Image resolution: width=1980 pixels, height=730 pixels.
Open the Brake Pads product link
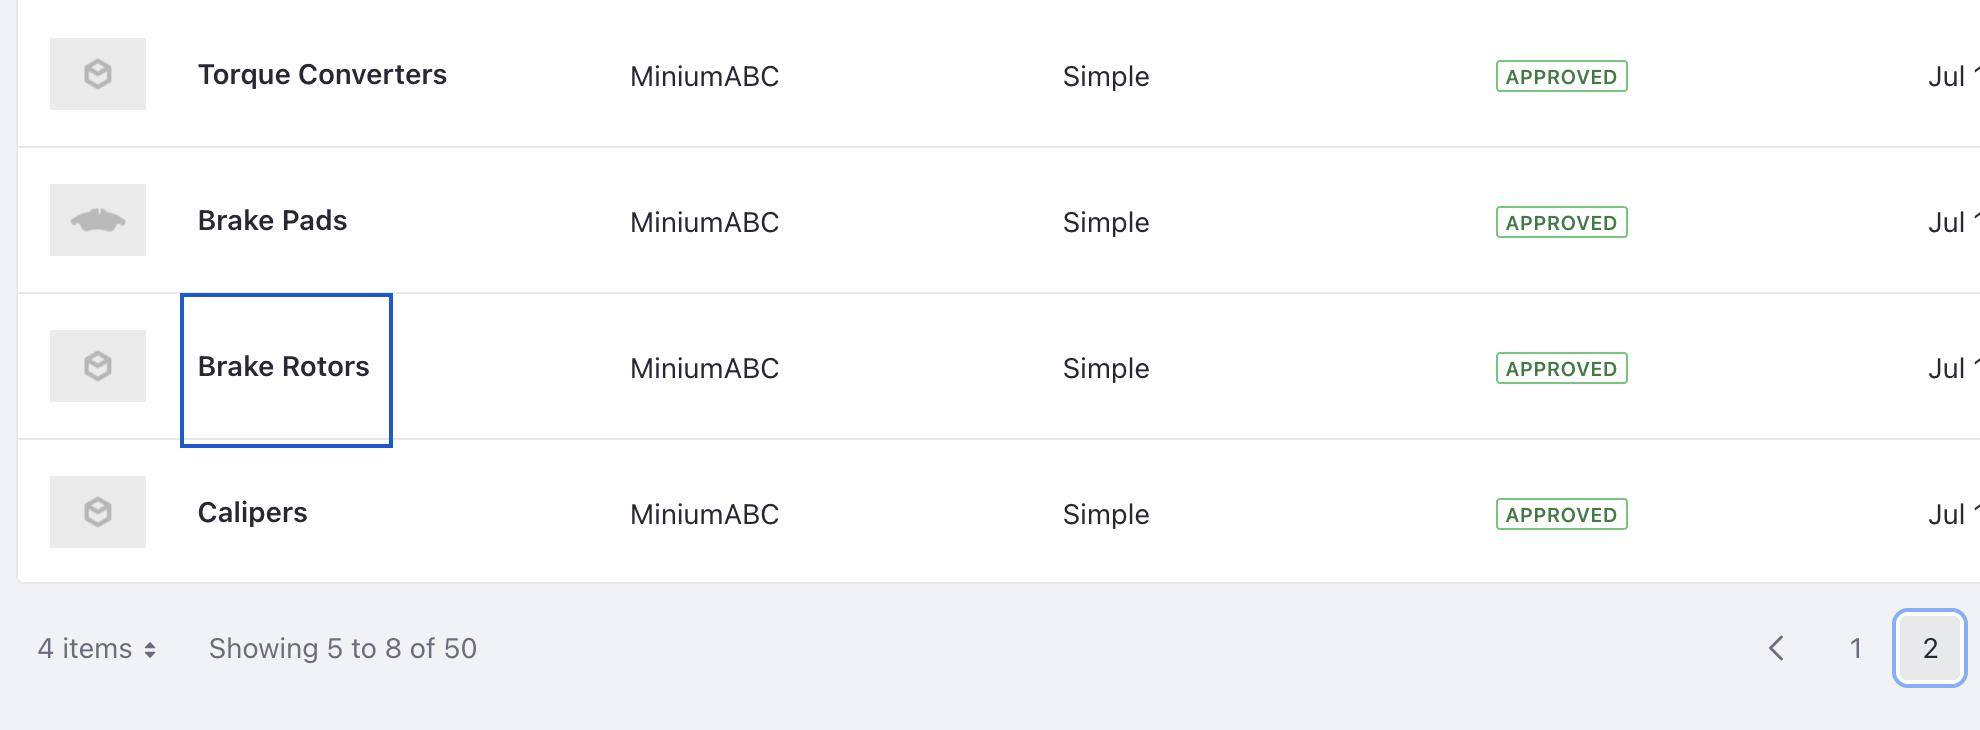point(272,221)
